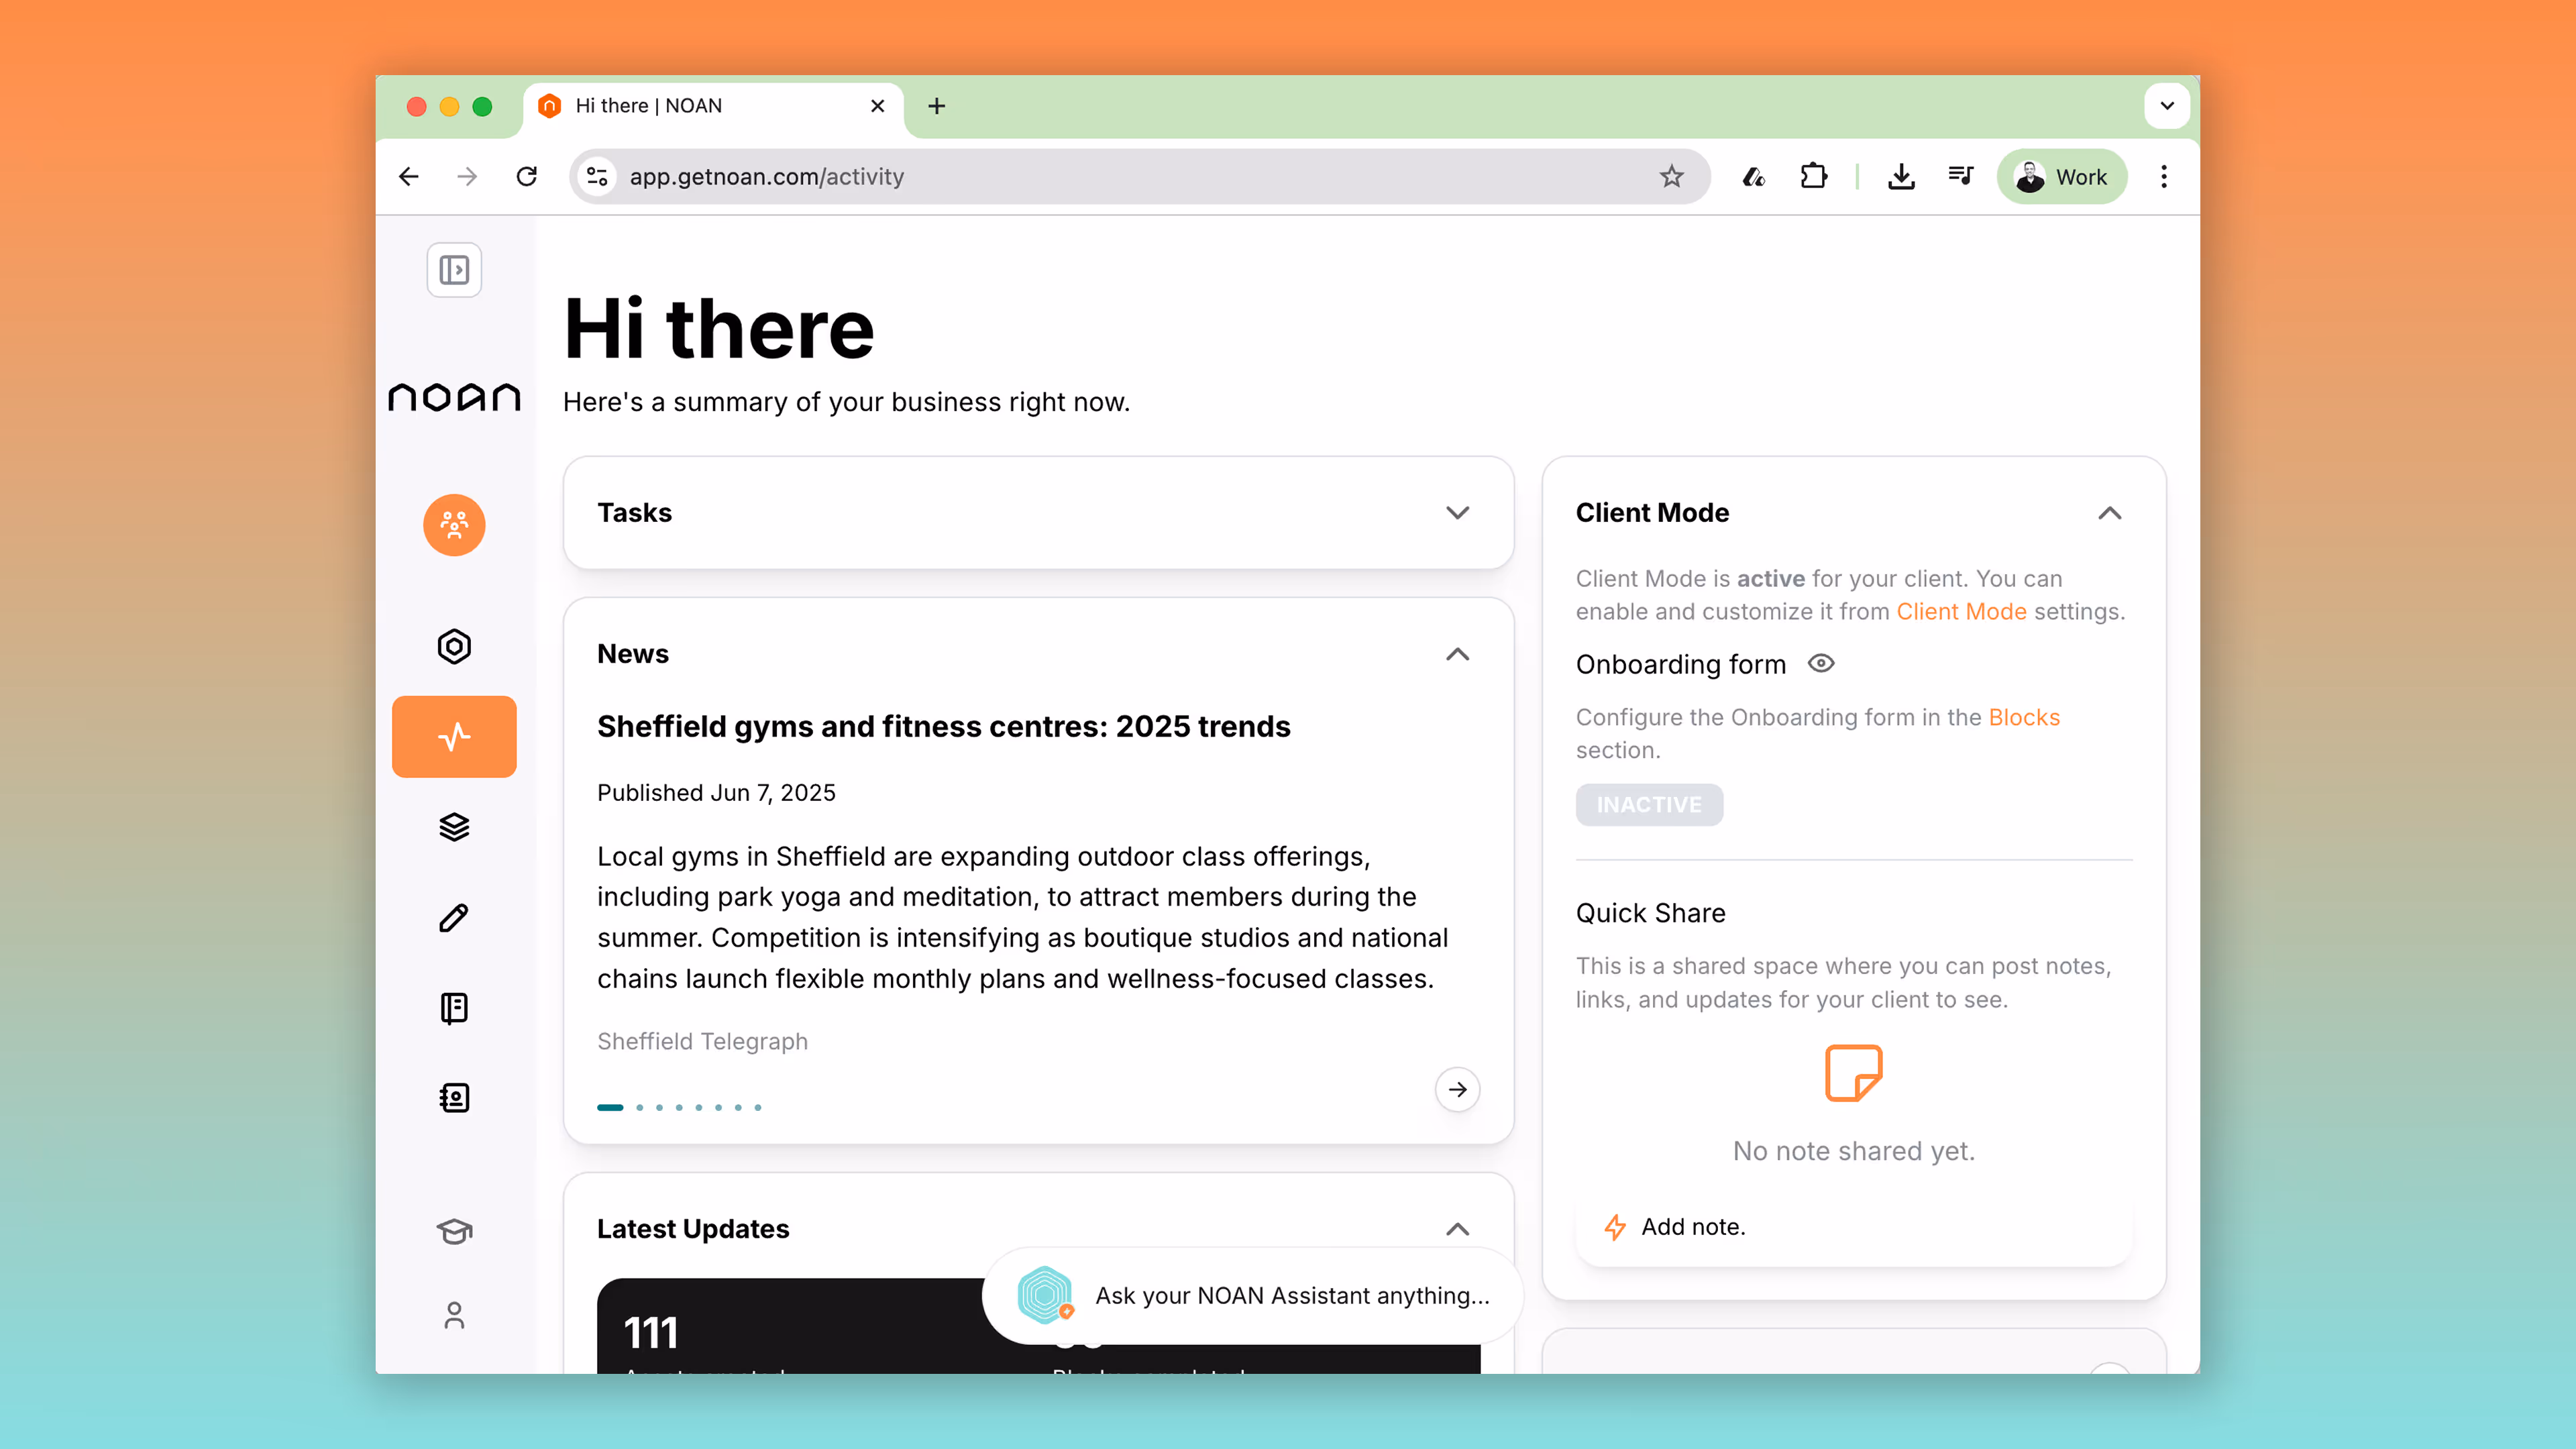Image resolution: width=2576 pixels, height=1449 pixels.
Task: Open the orange team/clients circle icon
Action: 454,525
